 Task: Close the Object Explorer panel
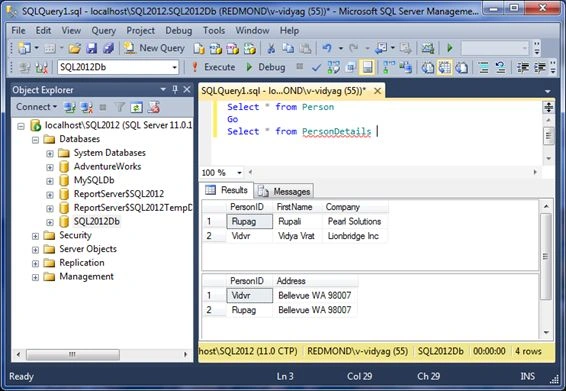coord(187,90)
